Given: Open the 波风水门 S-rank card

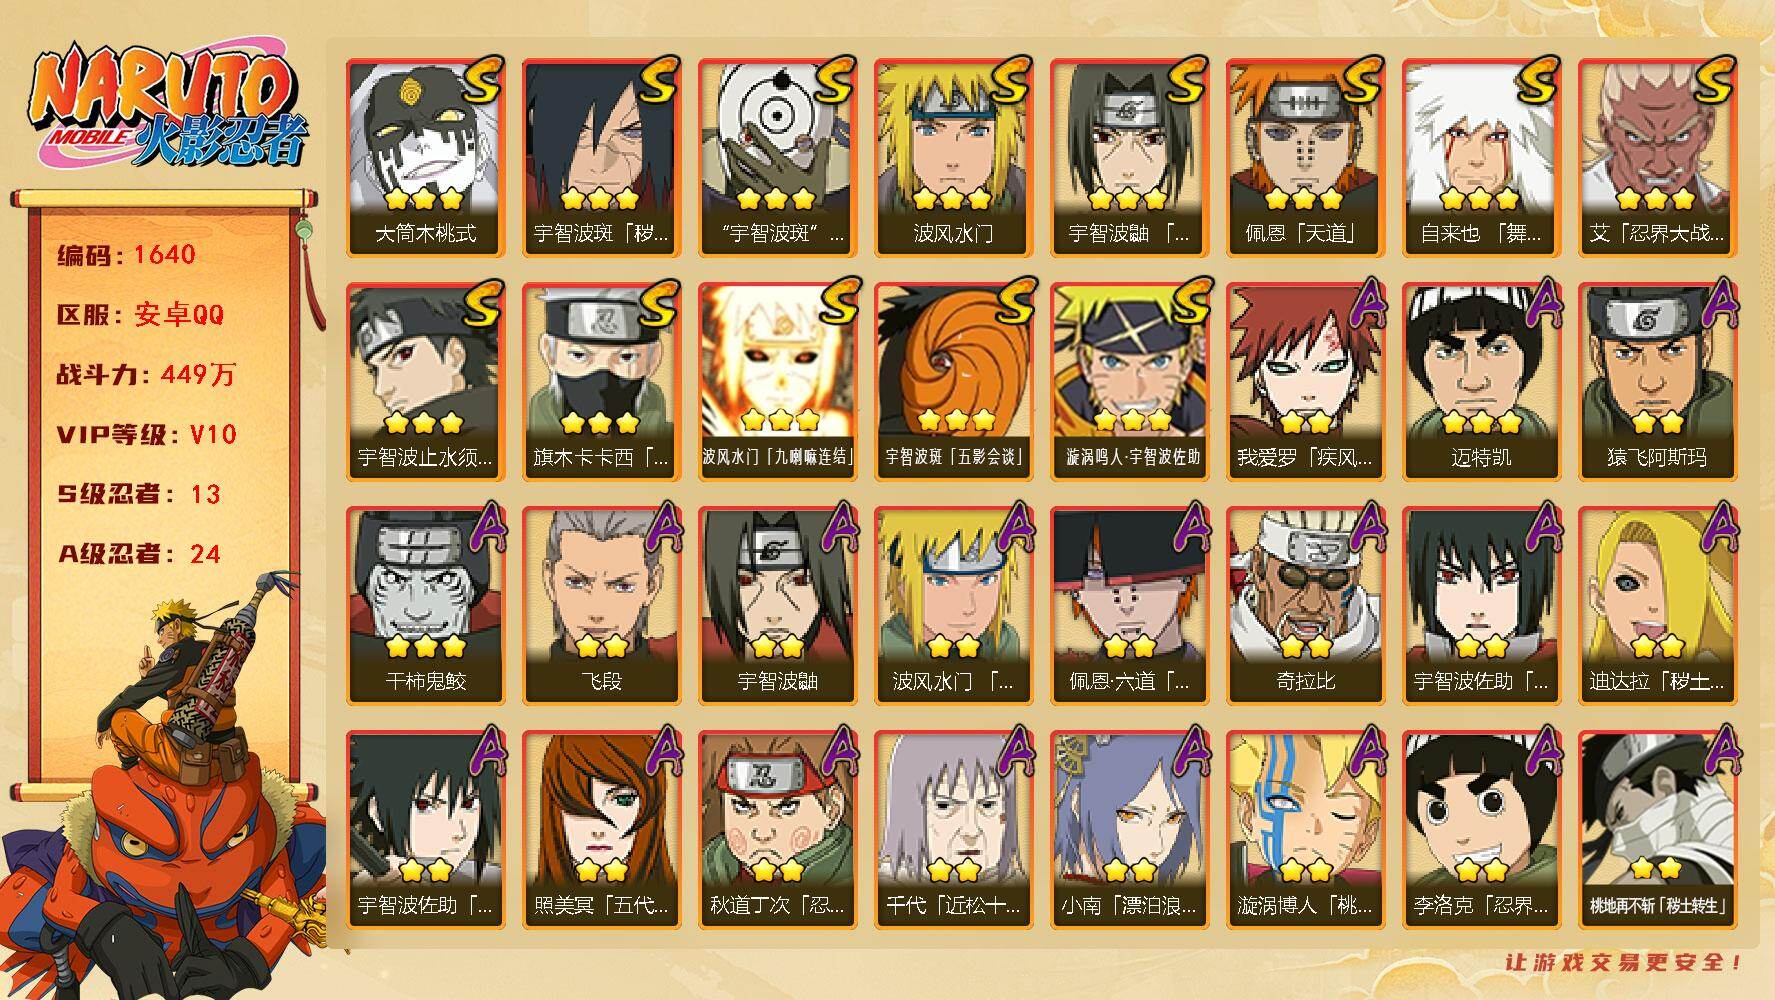Looking at the screenshot, I should [x=953, y=158].
